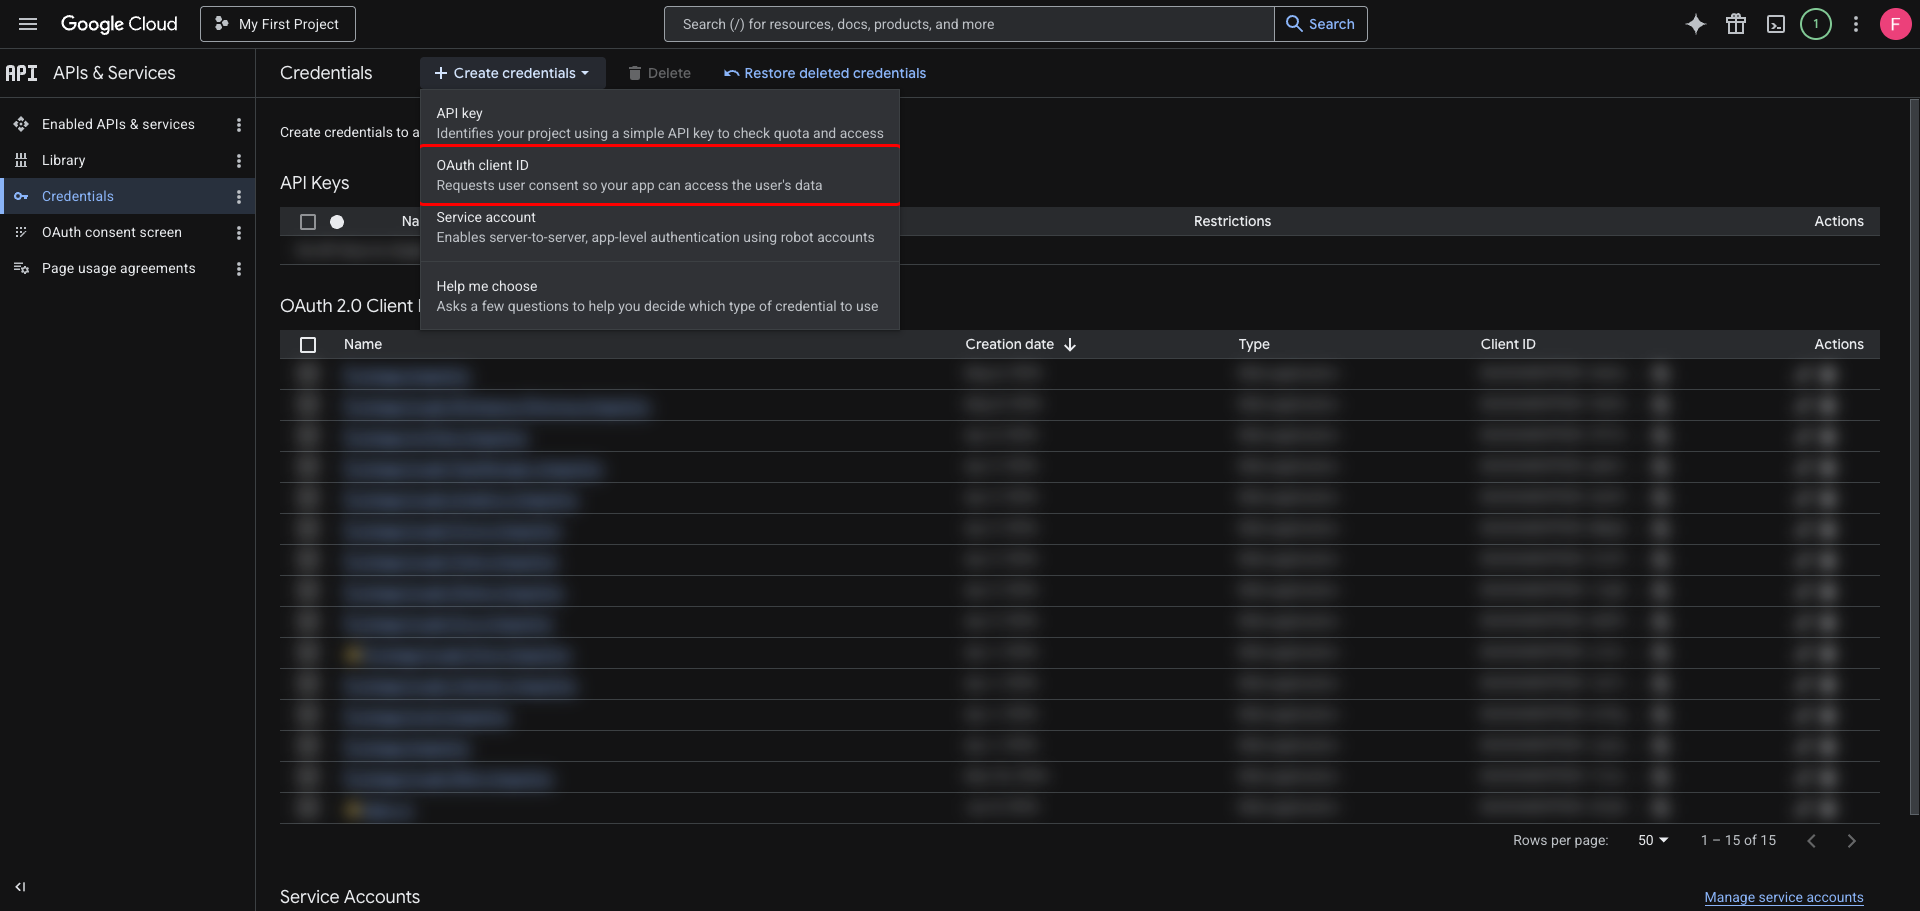Click the Restrictions column header
The image size is (1920, 911).
pyautogui.click(x=1232, y=221)
